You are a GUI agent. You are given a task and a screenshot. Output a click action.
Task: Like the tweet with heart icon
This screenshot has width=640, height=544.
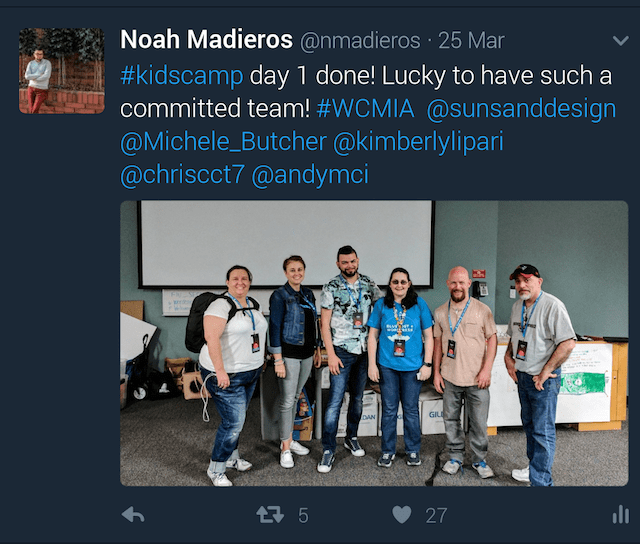(x=402, y=515)
